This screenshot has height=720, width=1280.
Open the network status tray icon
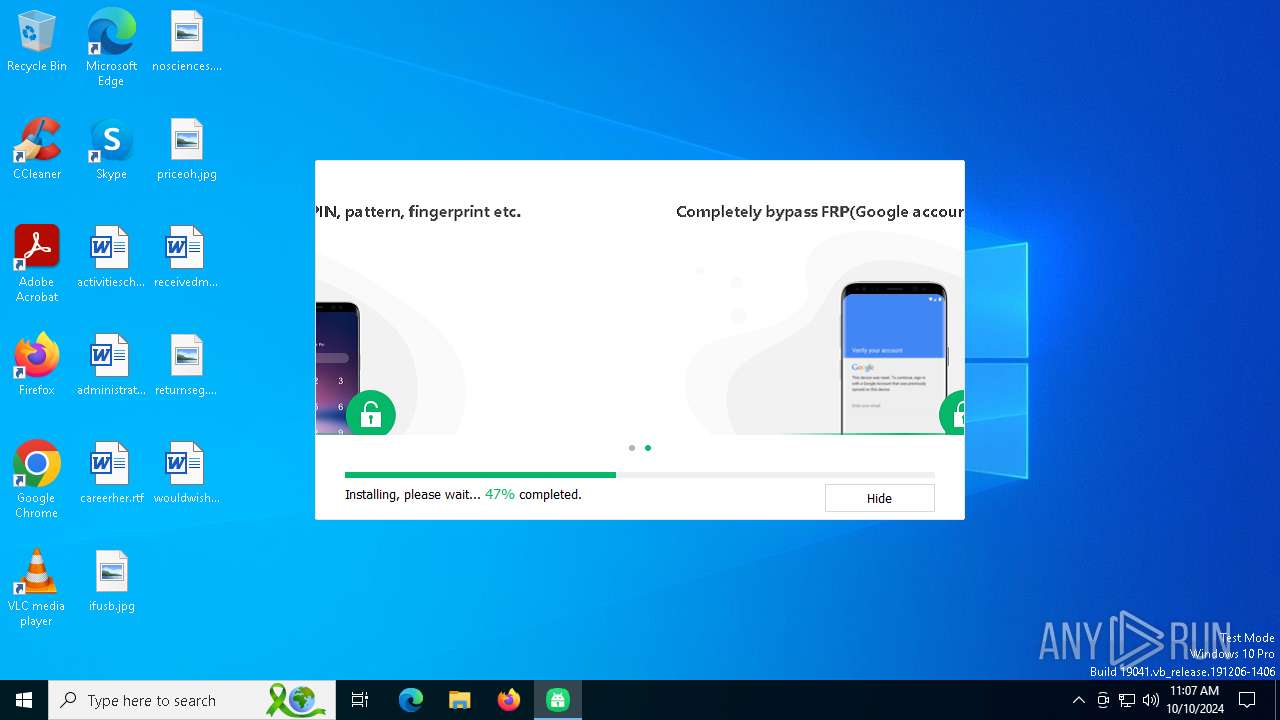[x=1127, y=700]
